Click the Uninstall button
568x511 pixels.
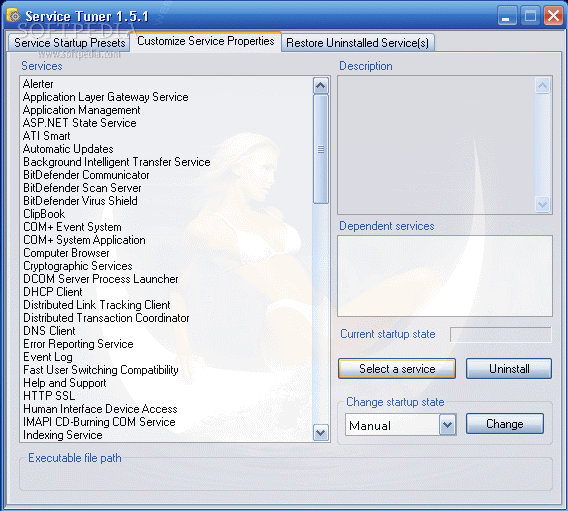pos(509,369)
